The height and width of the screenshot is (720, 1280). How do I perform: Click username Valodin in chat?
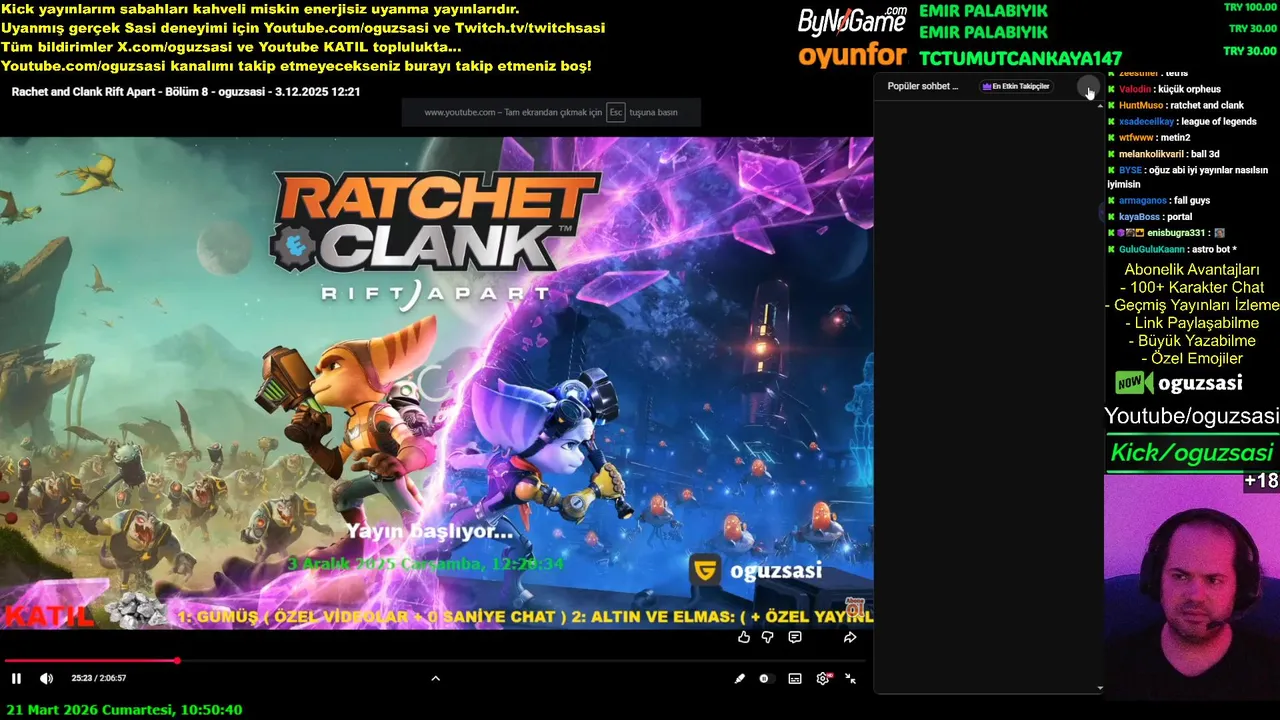(1135, 89)
